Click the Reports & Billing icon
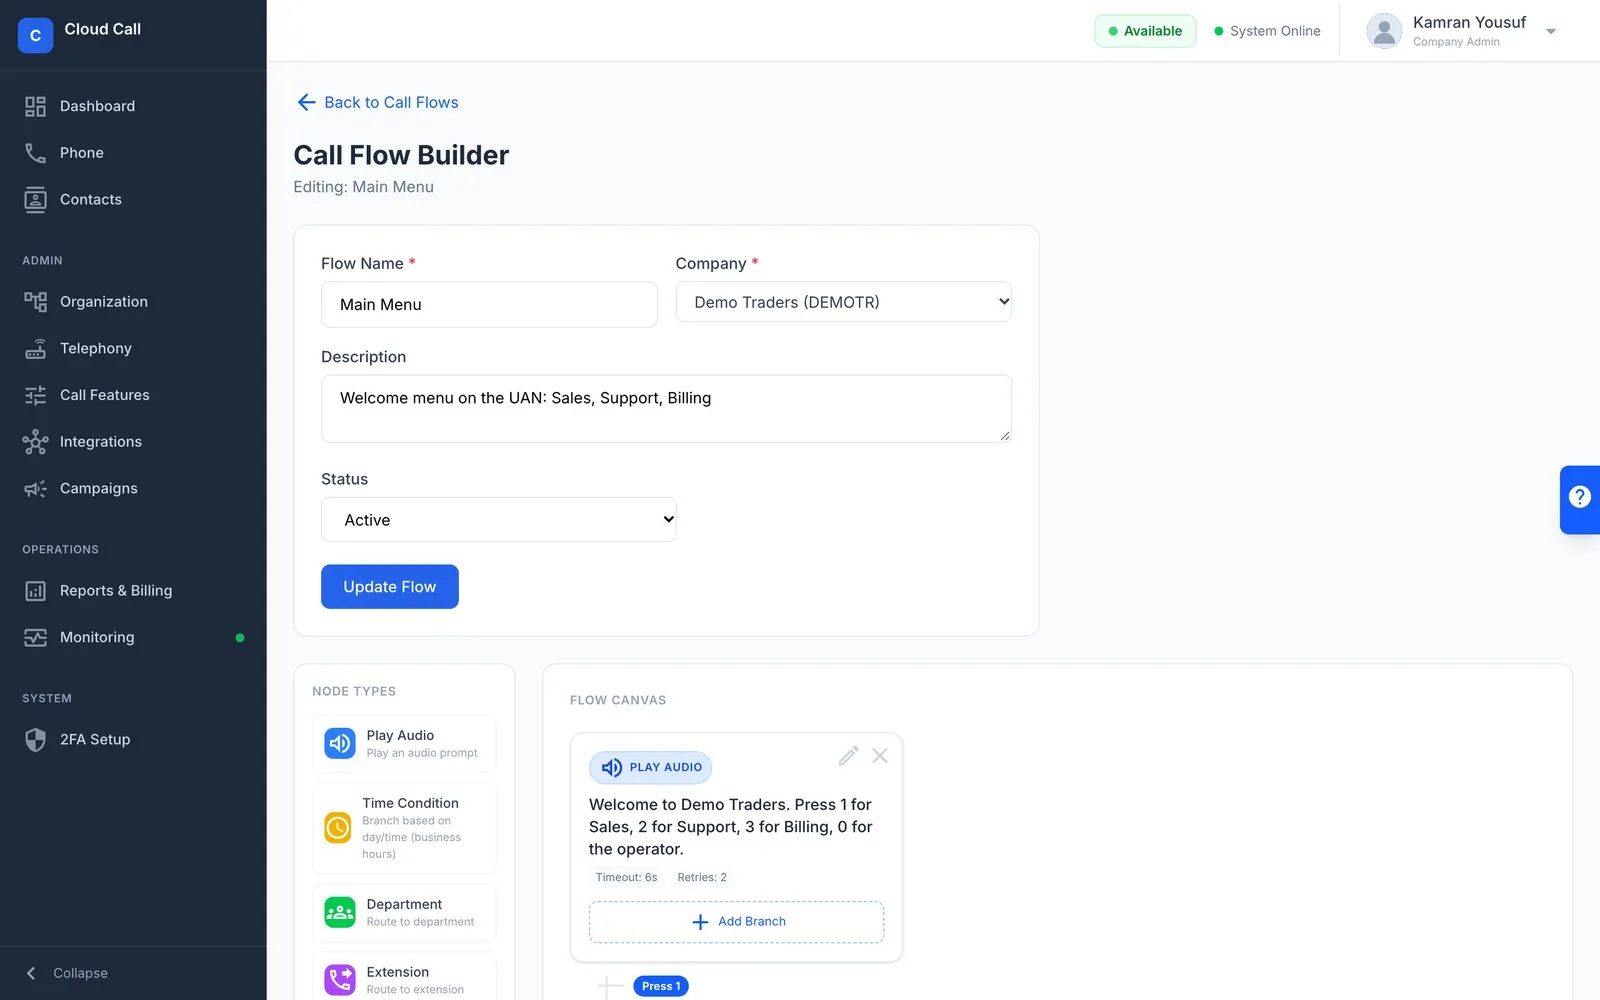1600x1000 pixels. [x=35, y=591]
